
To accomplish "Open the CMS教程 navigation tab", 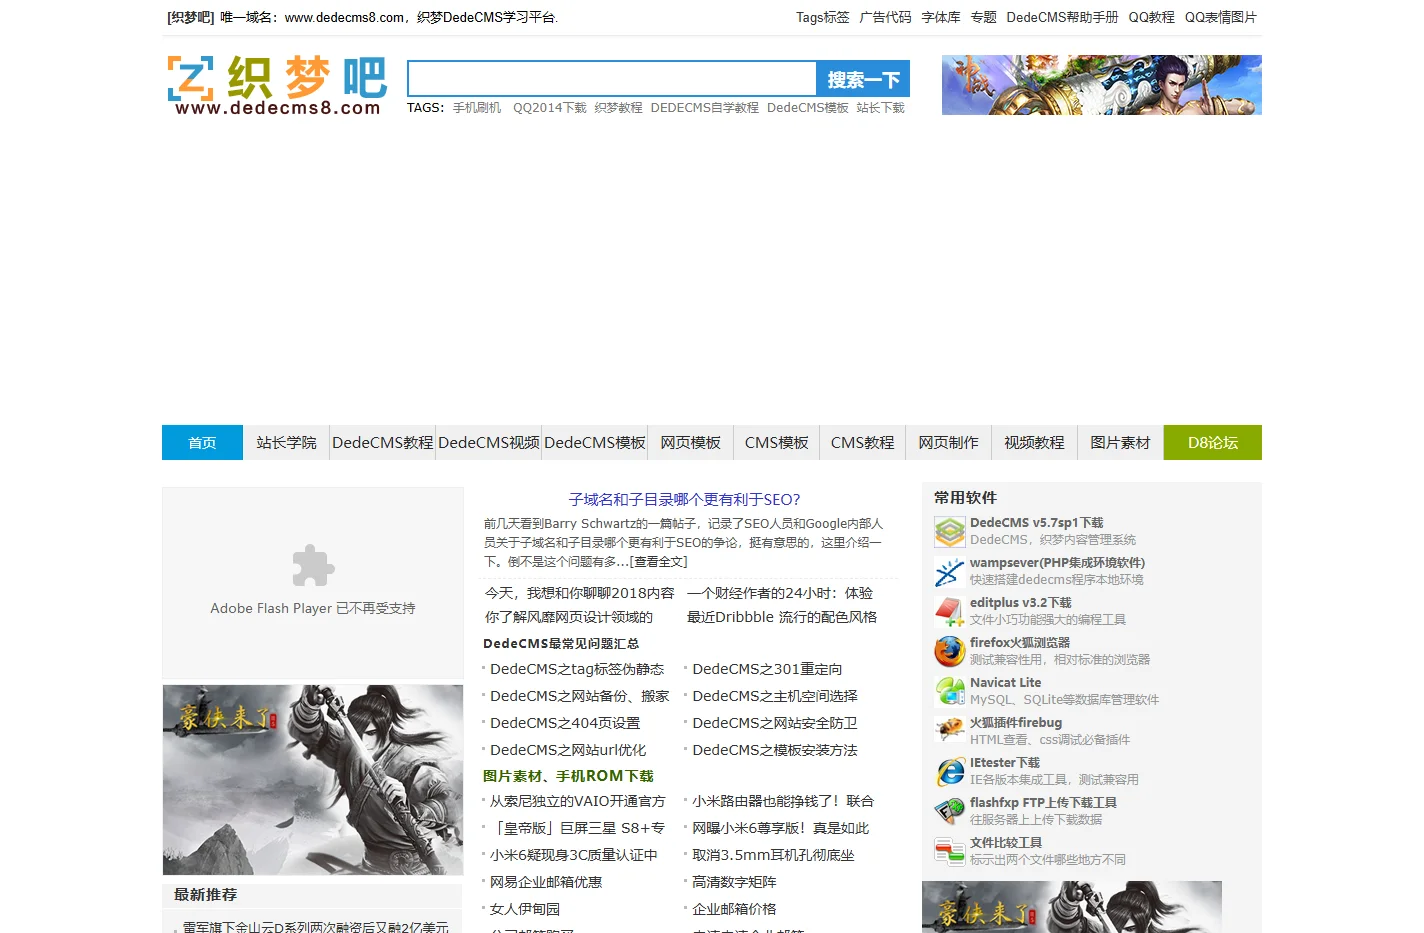I will (x=862, y=443).
